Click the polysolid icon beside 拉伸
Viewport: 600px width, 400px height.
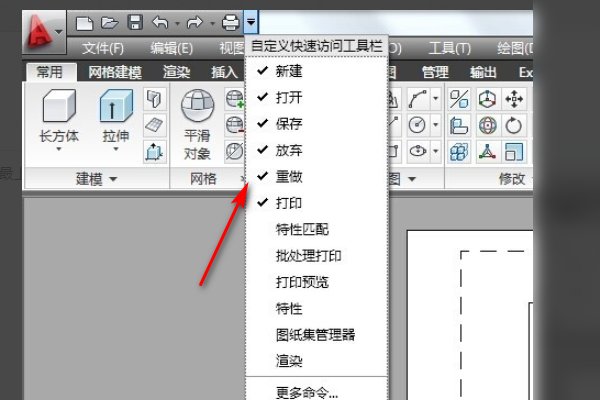click(x=155, y=99)
